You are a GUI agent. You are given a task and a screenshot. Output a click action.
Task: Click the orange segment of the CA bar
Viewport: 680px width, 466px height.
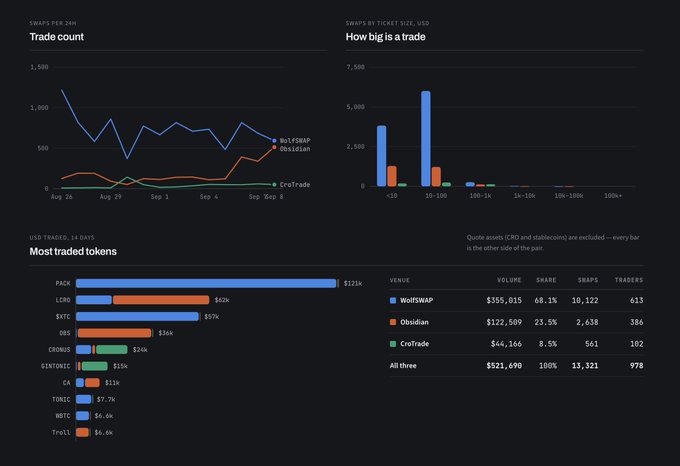point(92,383)
